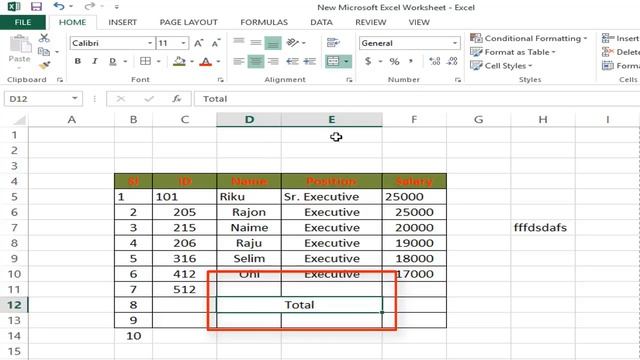The height and width of the screenshot is (360, 640).
Task: Toggle Wrap Text icon
Action: (333, 42)
